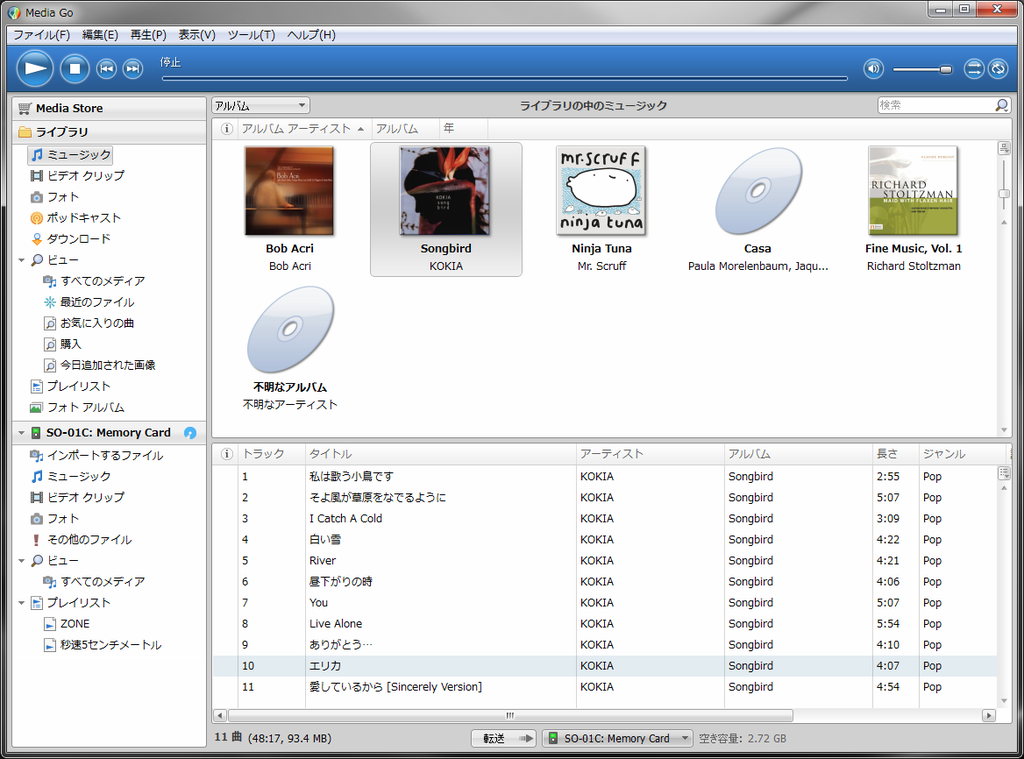Open the ファイル(F) menu

[x=42, y=35]
